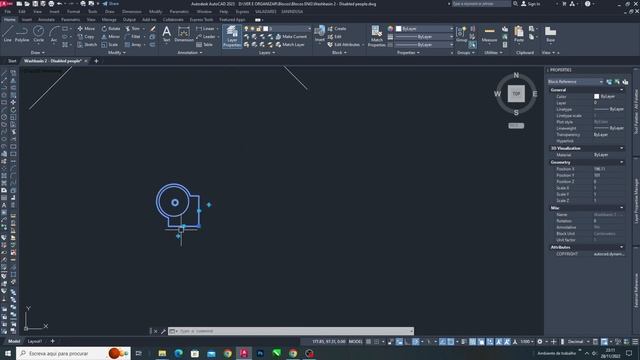The height and width of the screenshot is (360, 640).
Task: Open the Block Reference selection dropdown
Action: (x=575, y=82)
